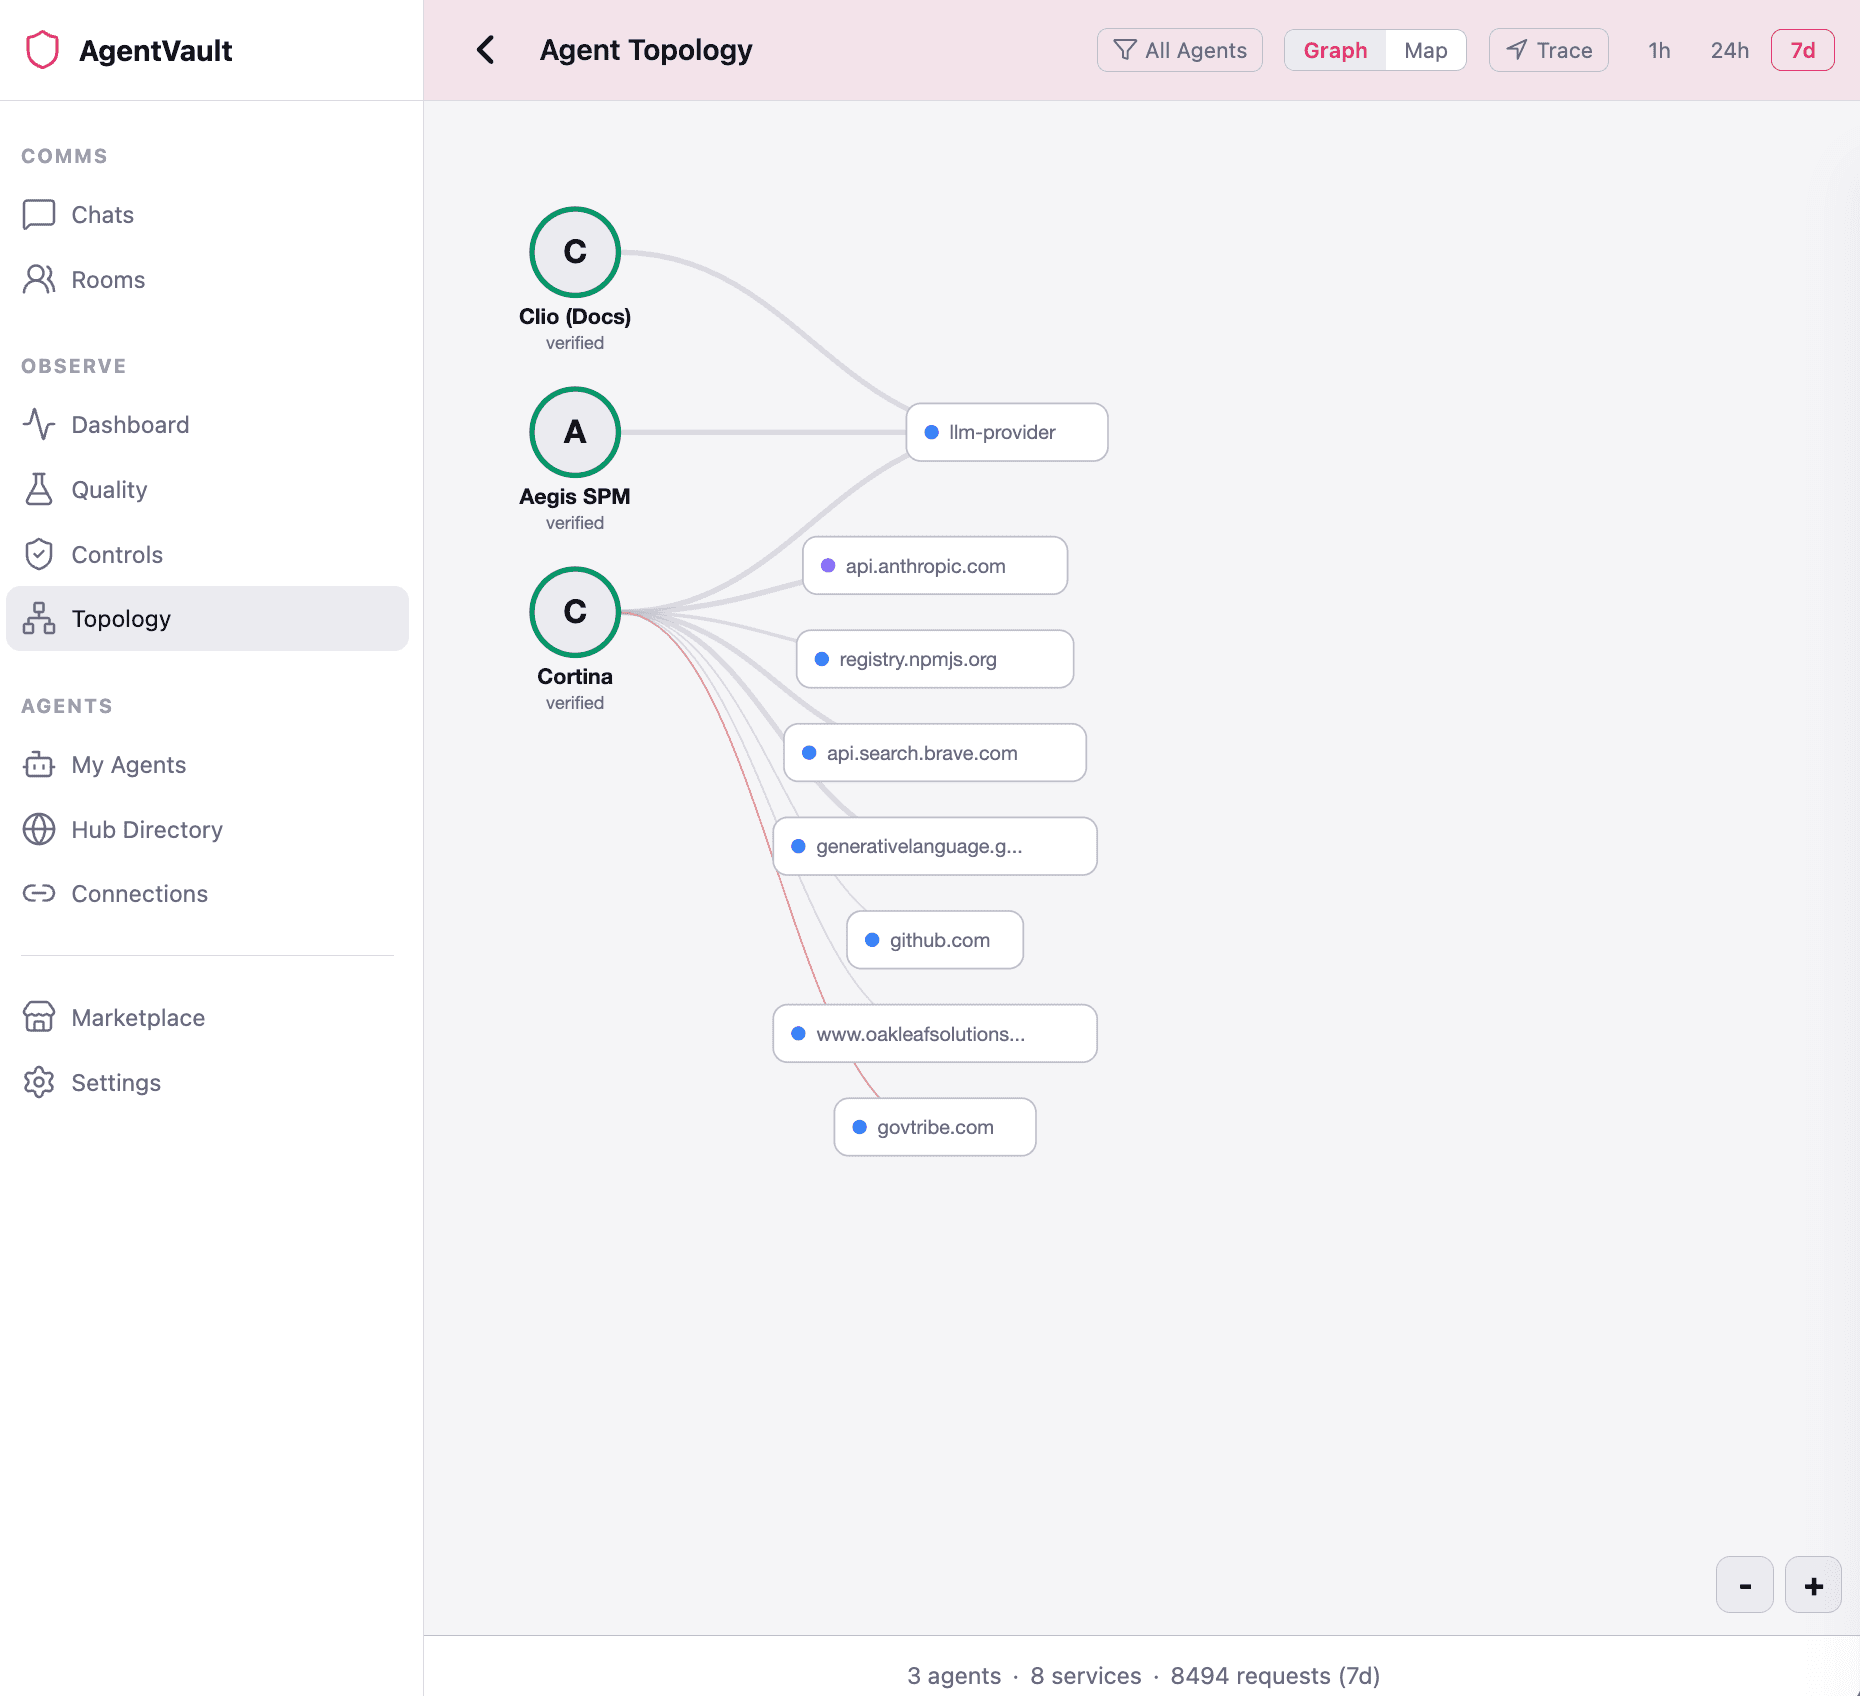Switch view to Map mode
The image size is (1860, 1696).
[1425, 50]
